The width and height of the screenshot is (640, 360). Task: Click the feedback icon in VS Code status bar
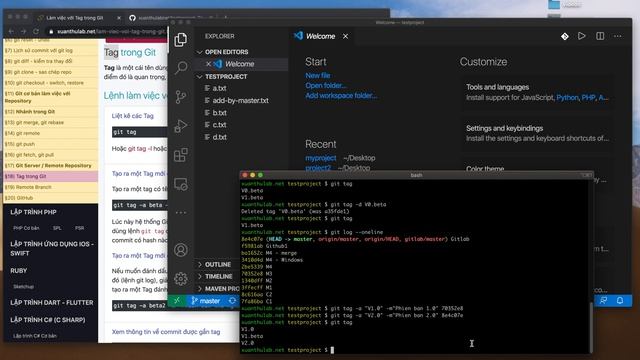click(x=603, y=301)
